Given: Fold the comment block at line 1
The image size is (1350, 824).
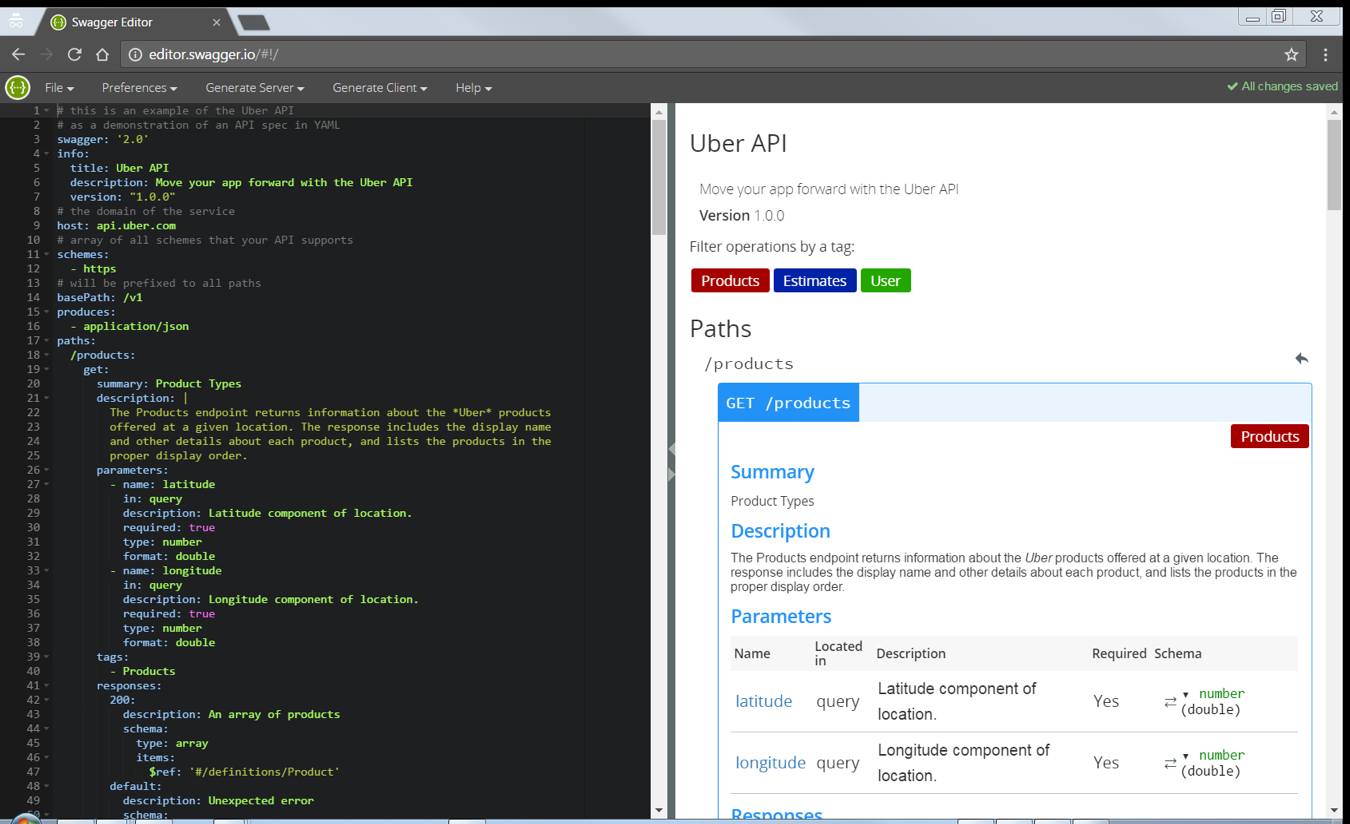Looking at the screenshot, I should pos(46,111).
